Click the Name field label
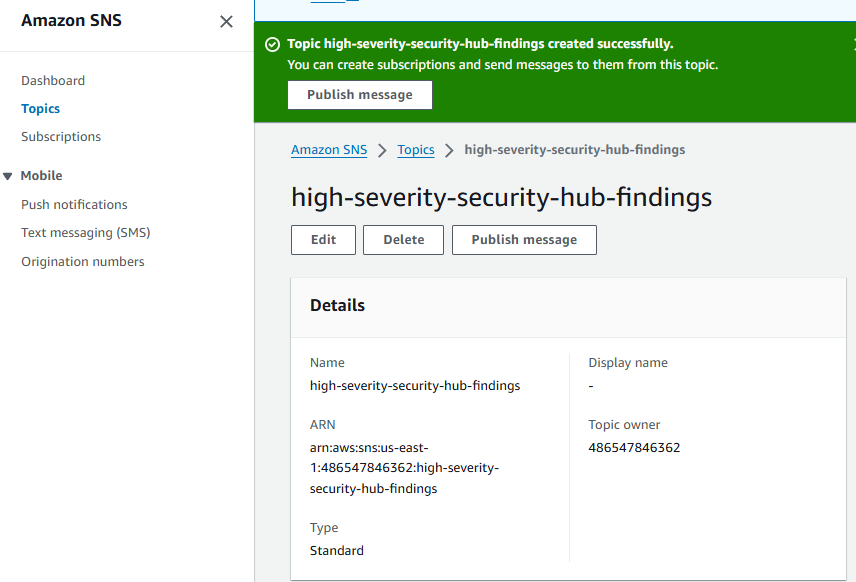Screen dimensions: 856x582 click(x=327, y=363)
